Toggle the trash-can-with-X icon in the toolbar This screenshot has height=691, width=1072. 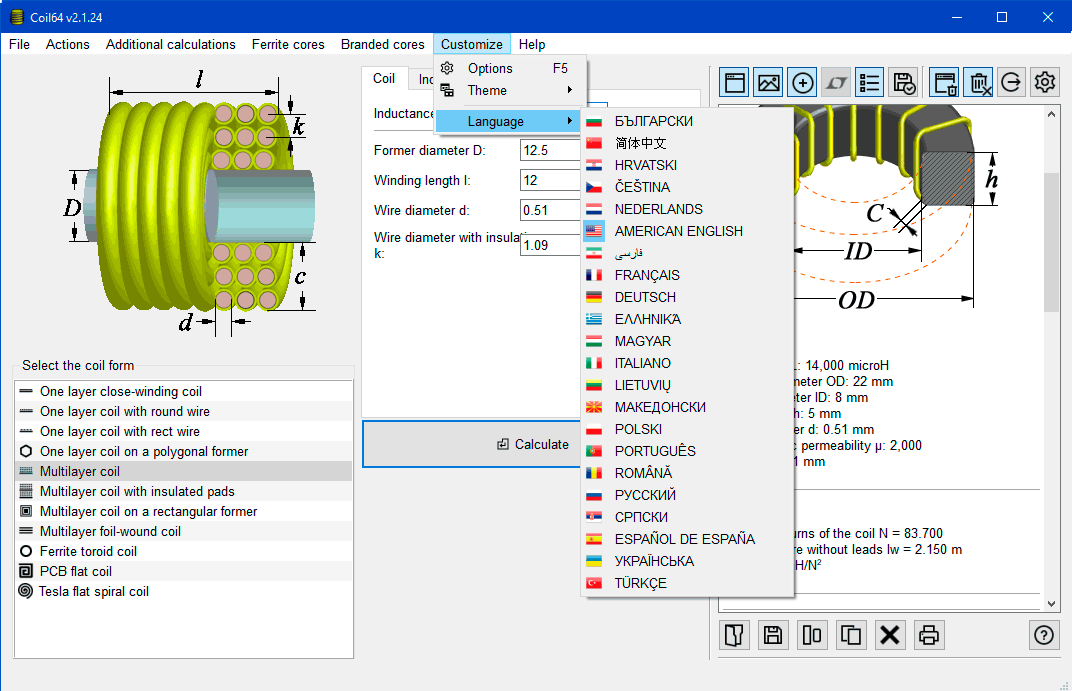(978, 83)
